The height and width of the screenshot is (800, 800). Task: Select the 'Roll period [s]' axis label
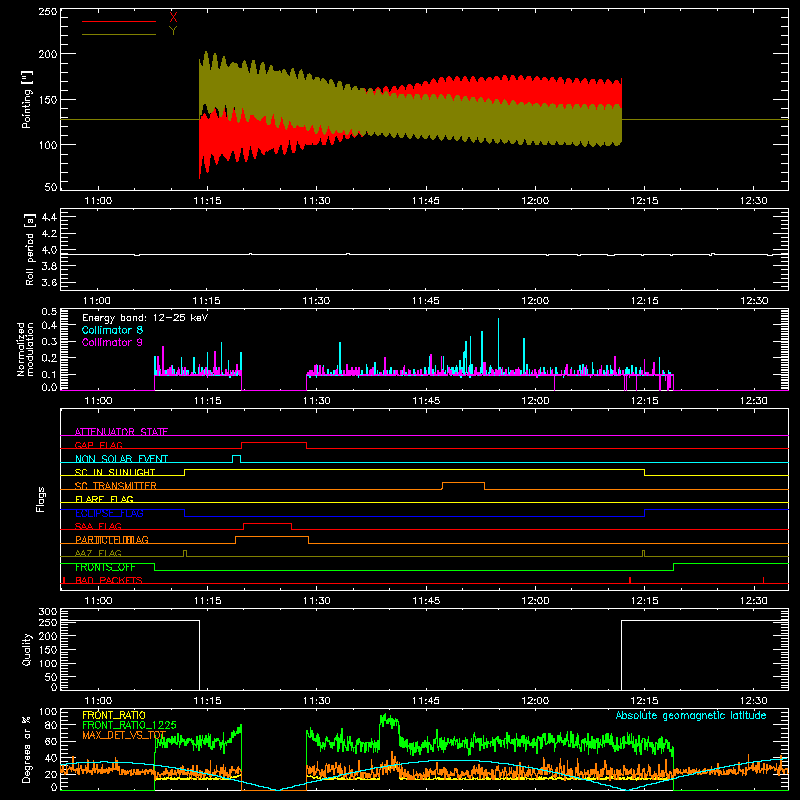coord(30,249)
